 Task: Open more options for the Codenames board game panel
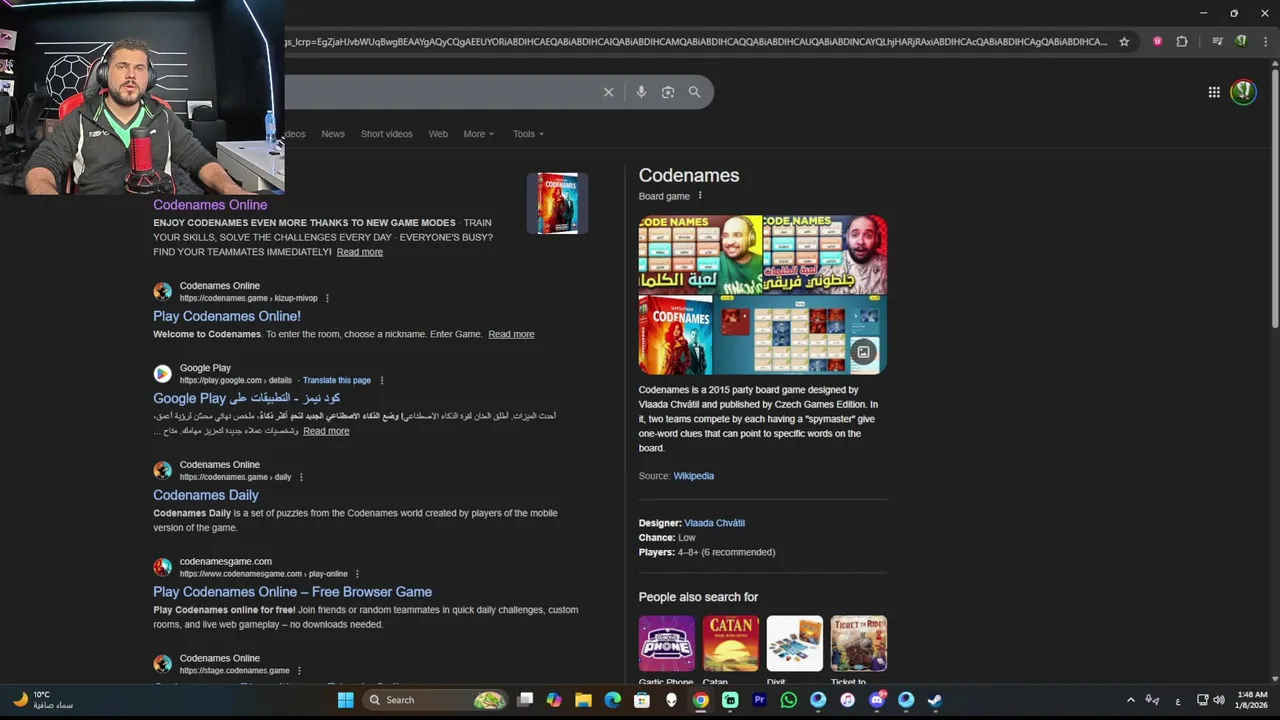700,196
